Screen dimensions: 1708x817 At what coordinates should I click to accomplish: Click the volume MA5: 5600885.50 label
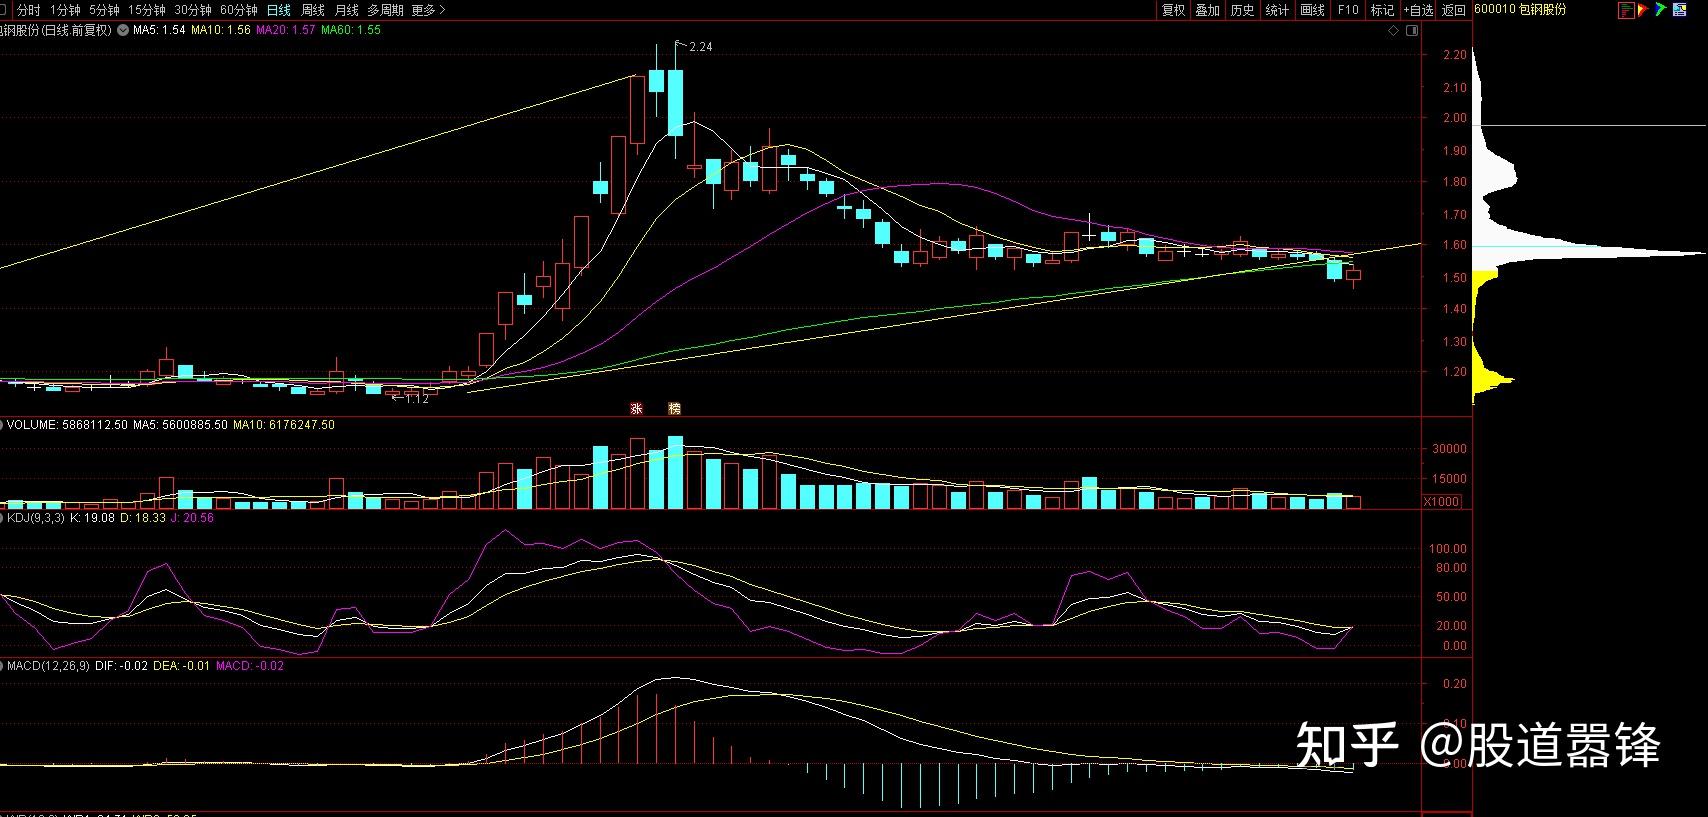coord(180,425)
